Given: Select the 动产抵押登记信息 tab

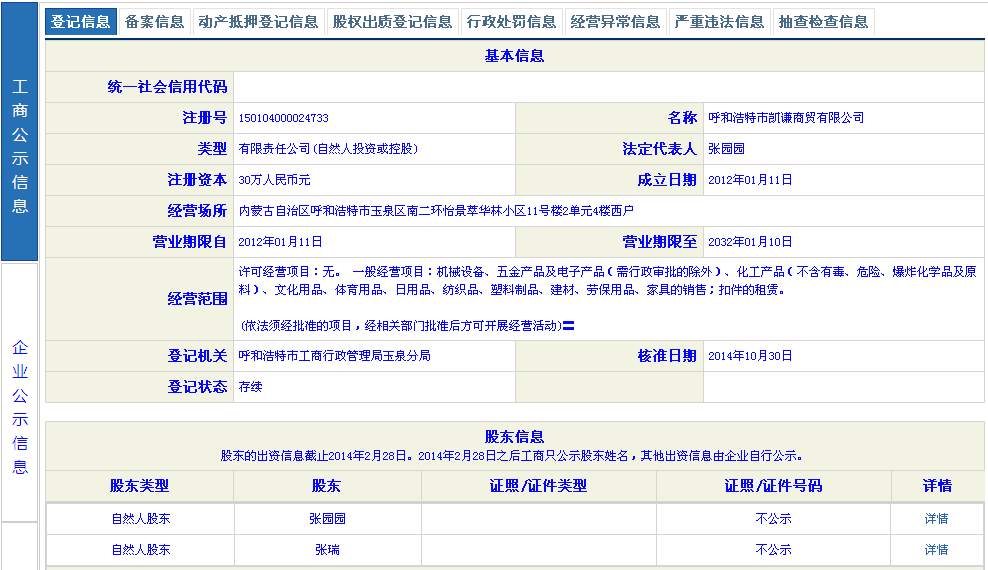Looking at the screenshot, I should click(258, 22).
